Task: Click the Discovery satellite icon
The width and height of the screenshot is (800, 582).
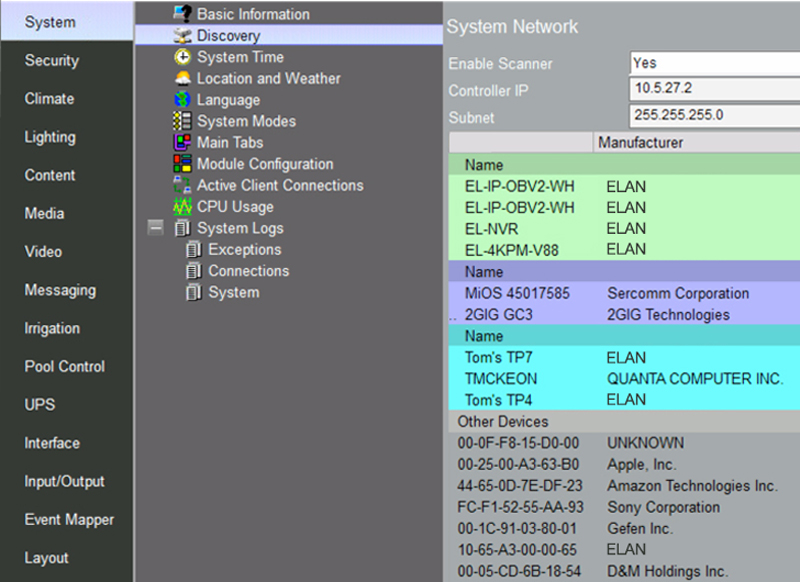Action: tap(183, 35)
